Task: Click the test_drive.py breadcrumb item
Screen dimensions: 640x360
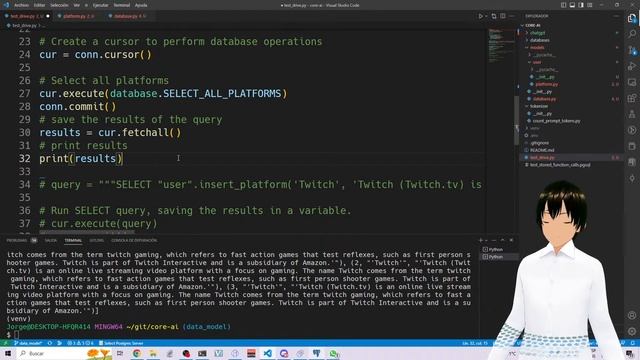Action: point(24,25)
